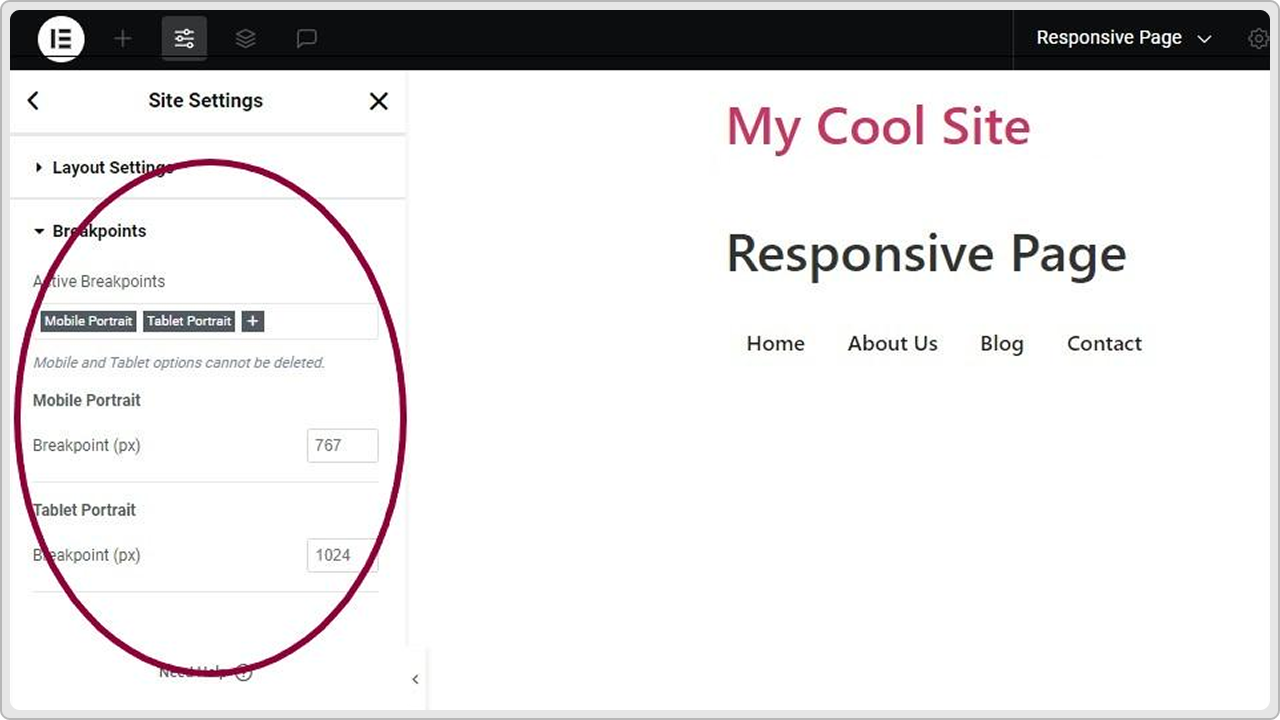Collapse the Breakpoints section

coord(99,231)
